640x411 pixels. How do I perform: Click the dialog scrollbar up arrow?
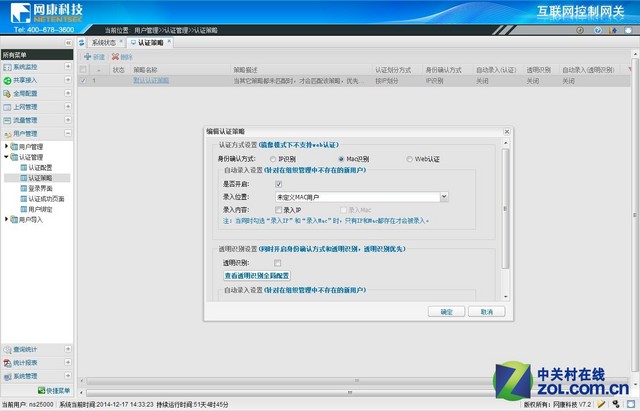tap(506, 143)
